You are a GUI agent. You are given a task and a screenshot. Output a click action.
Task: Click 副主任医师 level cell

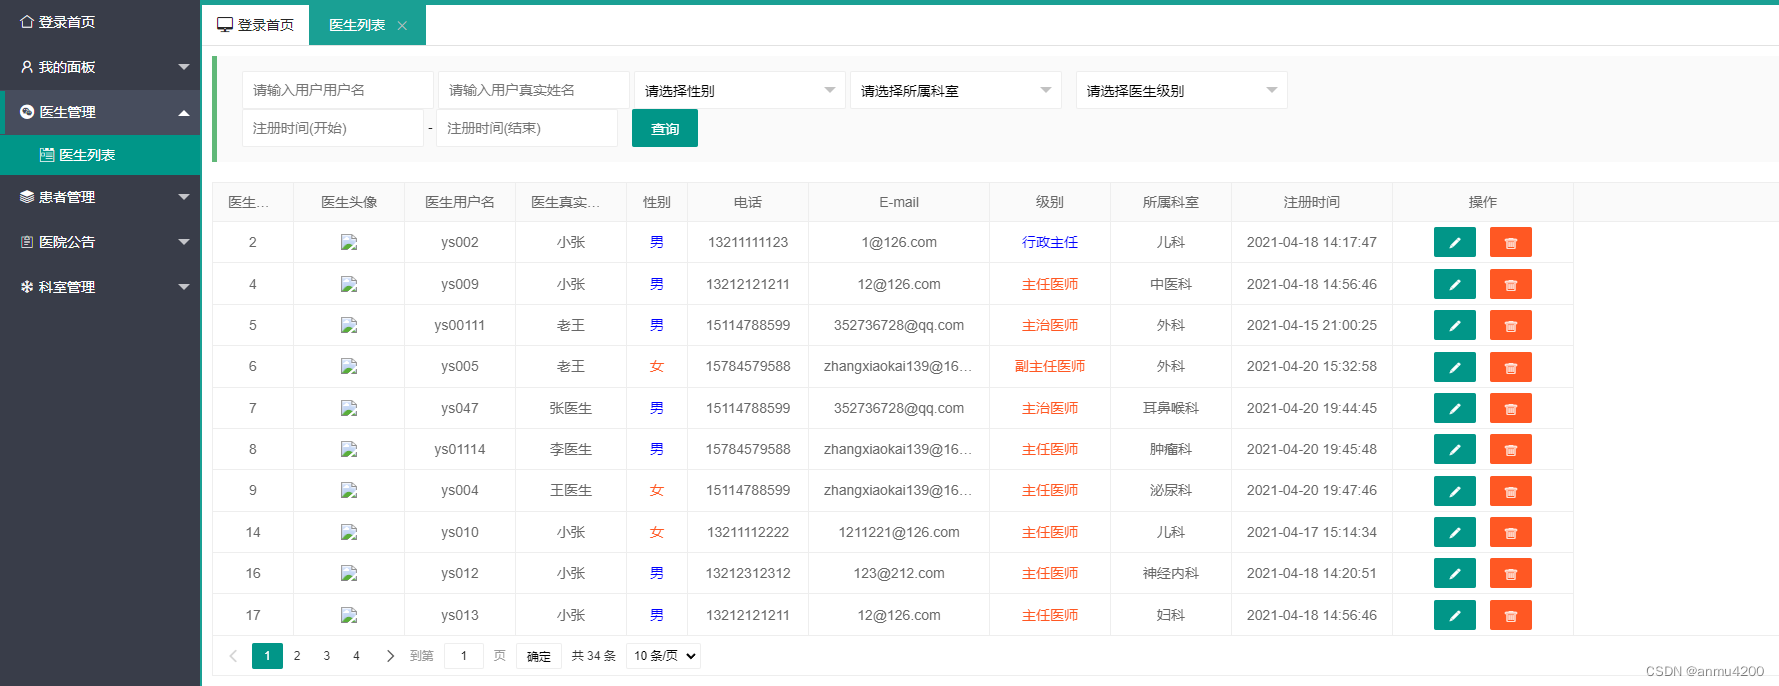pyautogui.click(x=1050, y=366)
